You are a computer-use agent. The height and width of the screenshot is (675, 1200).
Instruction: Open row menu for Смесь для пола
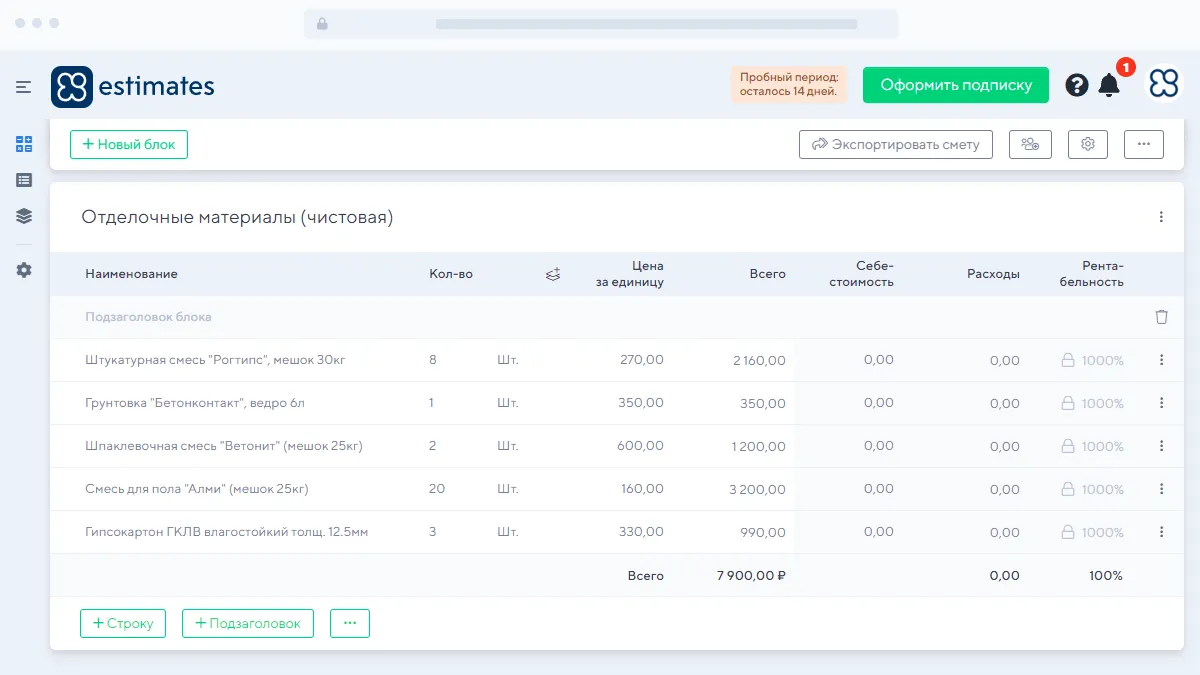(1161, 489)
